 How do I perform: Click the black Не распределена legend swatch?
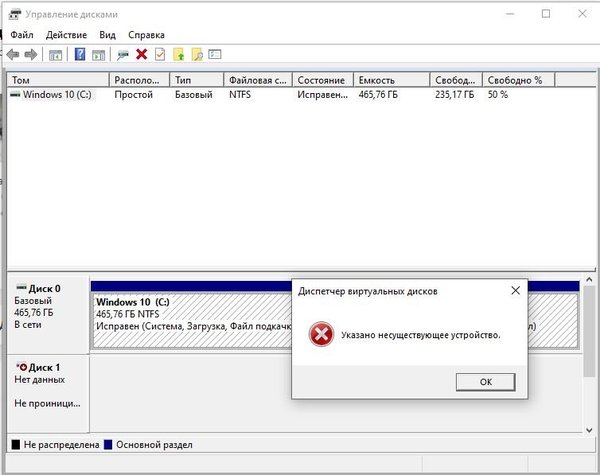[16, 444]
